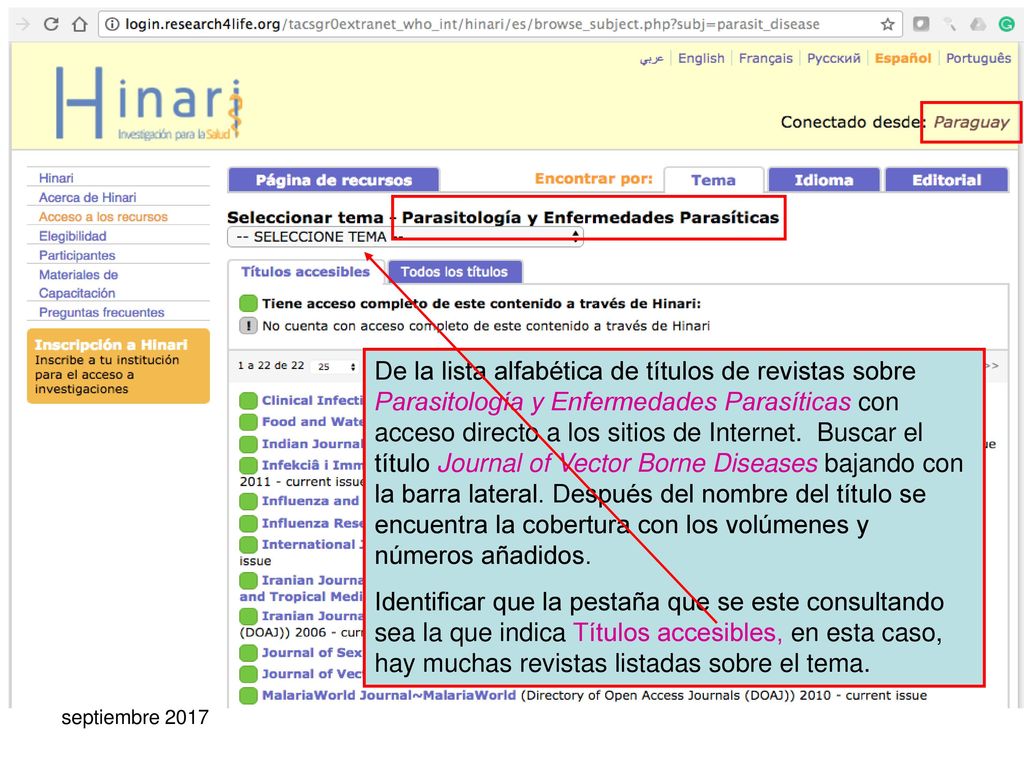The image size is (1024, 768).
Task: Open the Influenza and journal link
Action: 311,501
